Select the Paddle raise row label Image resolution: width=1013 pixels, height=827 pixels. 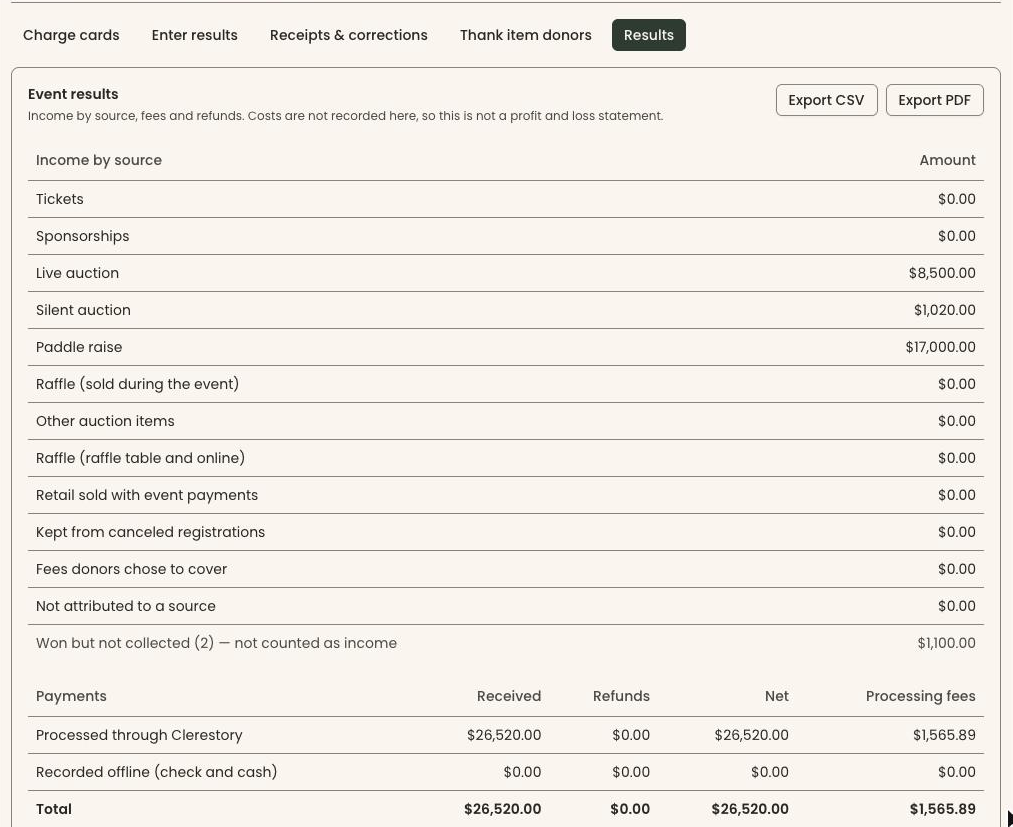click(x=79, y=347)
